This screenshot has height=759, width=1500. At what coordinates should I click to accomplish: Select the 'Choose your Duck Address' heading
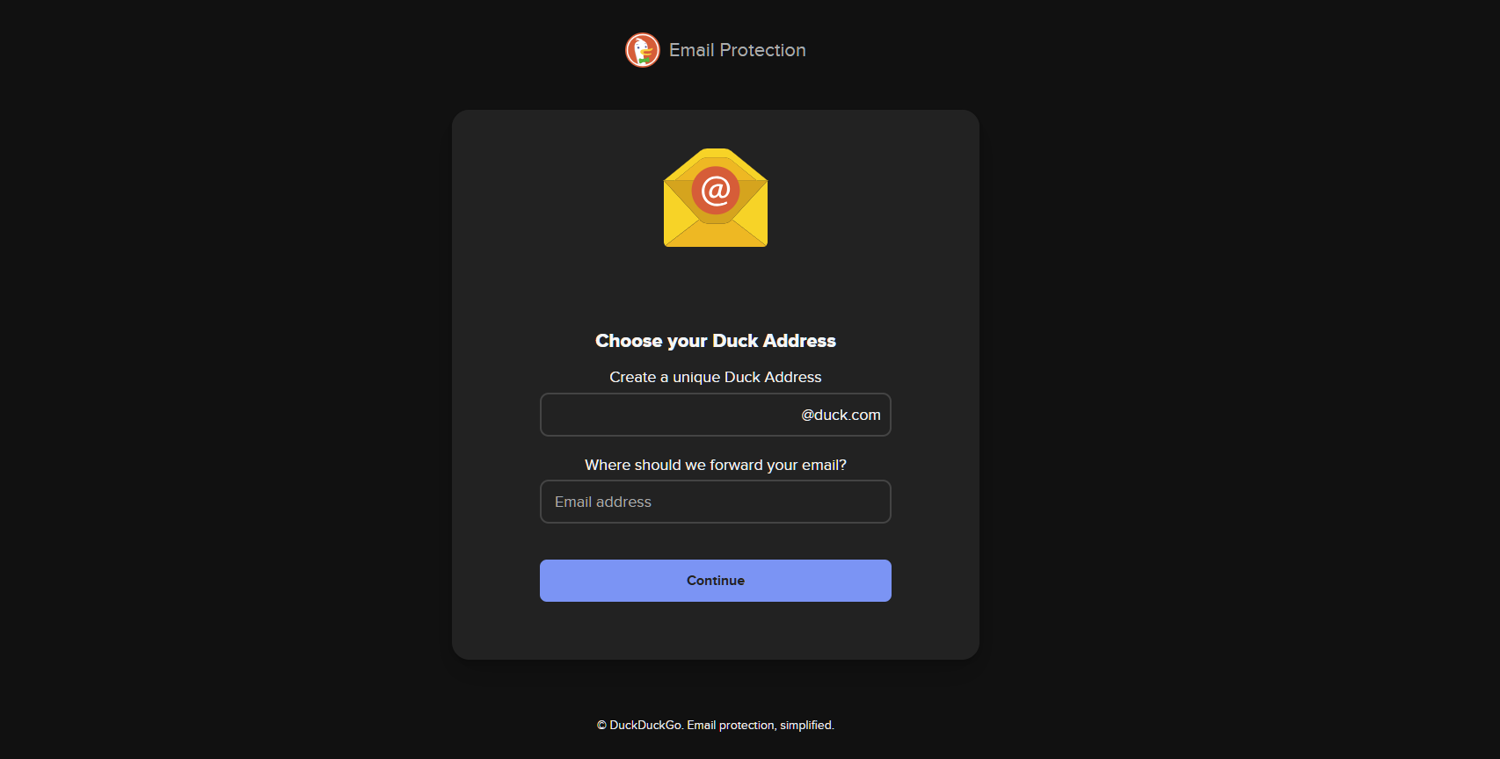coord(716,341)
